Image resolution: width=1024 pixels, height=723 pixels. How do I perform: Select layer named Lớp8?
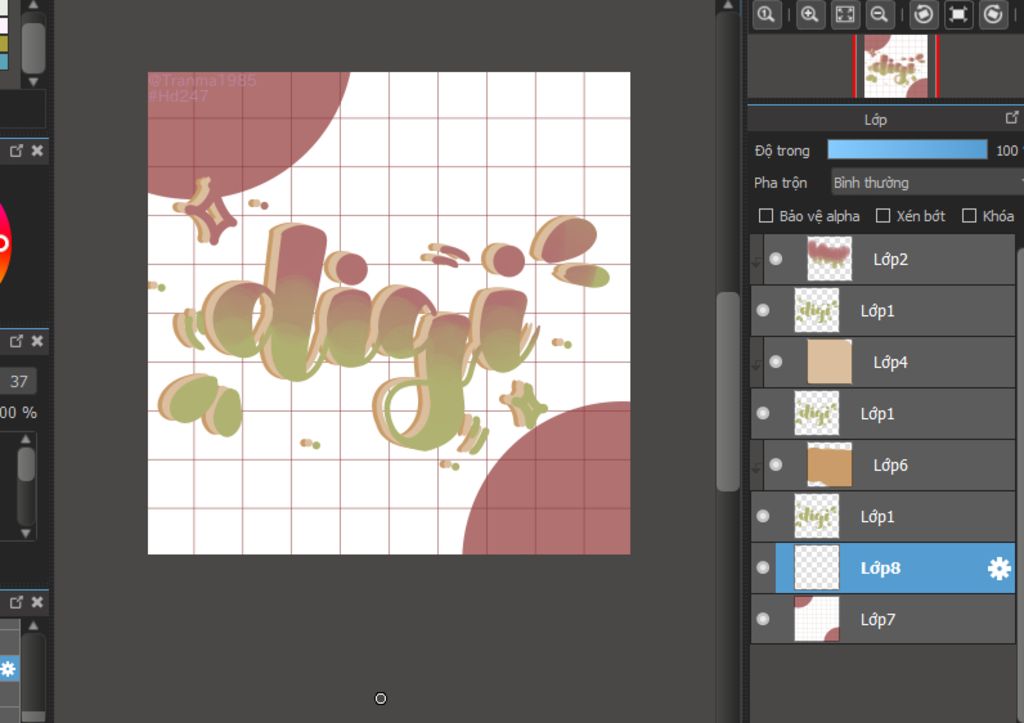(880, 568)
